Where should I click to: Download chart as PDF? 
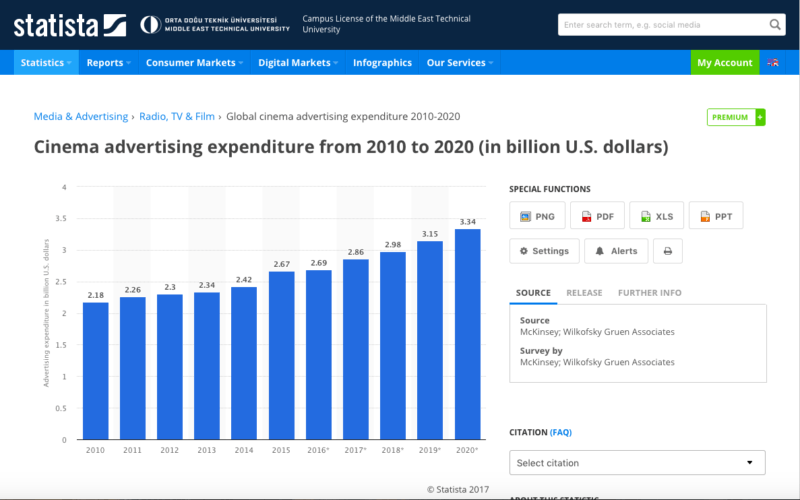coord(596,216)
